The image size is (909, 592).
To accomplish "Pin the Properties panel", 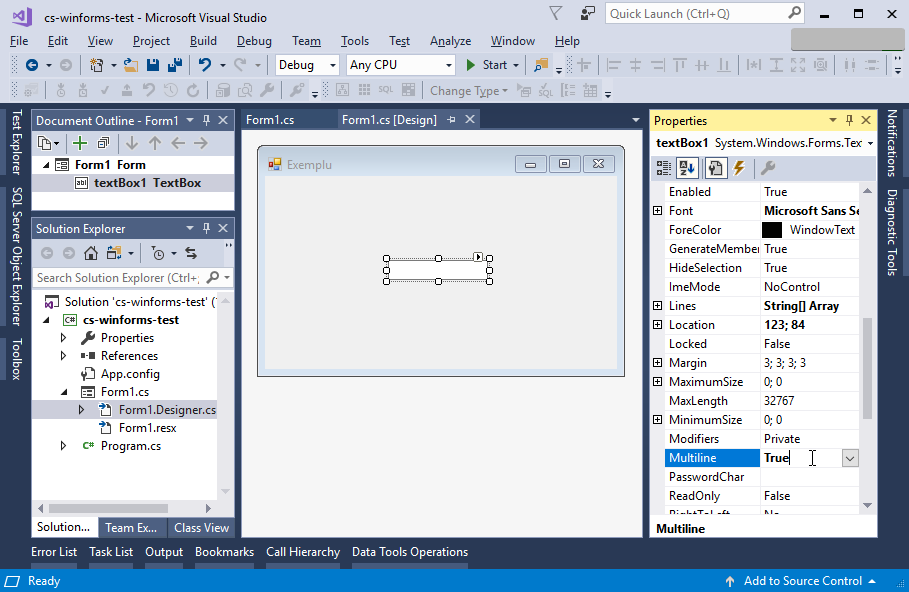I will tap(849, 120).
